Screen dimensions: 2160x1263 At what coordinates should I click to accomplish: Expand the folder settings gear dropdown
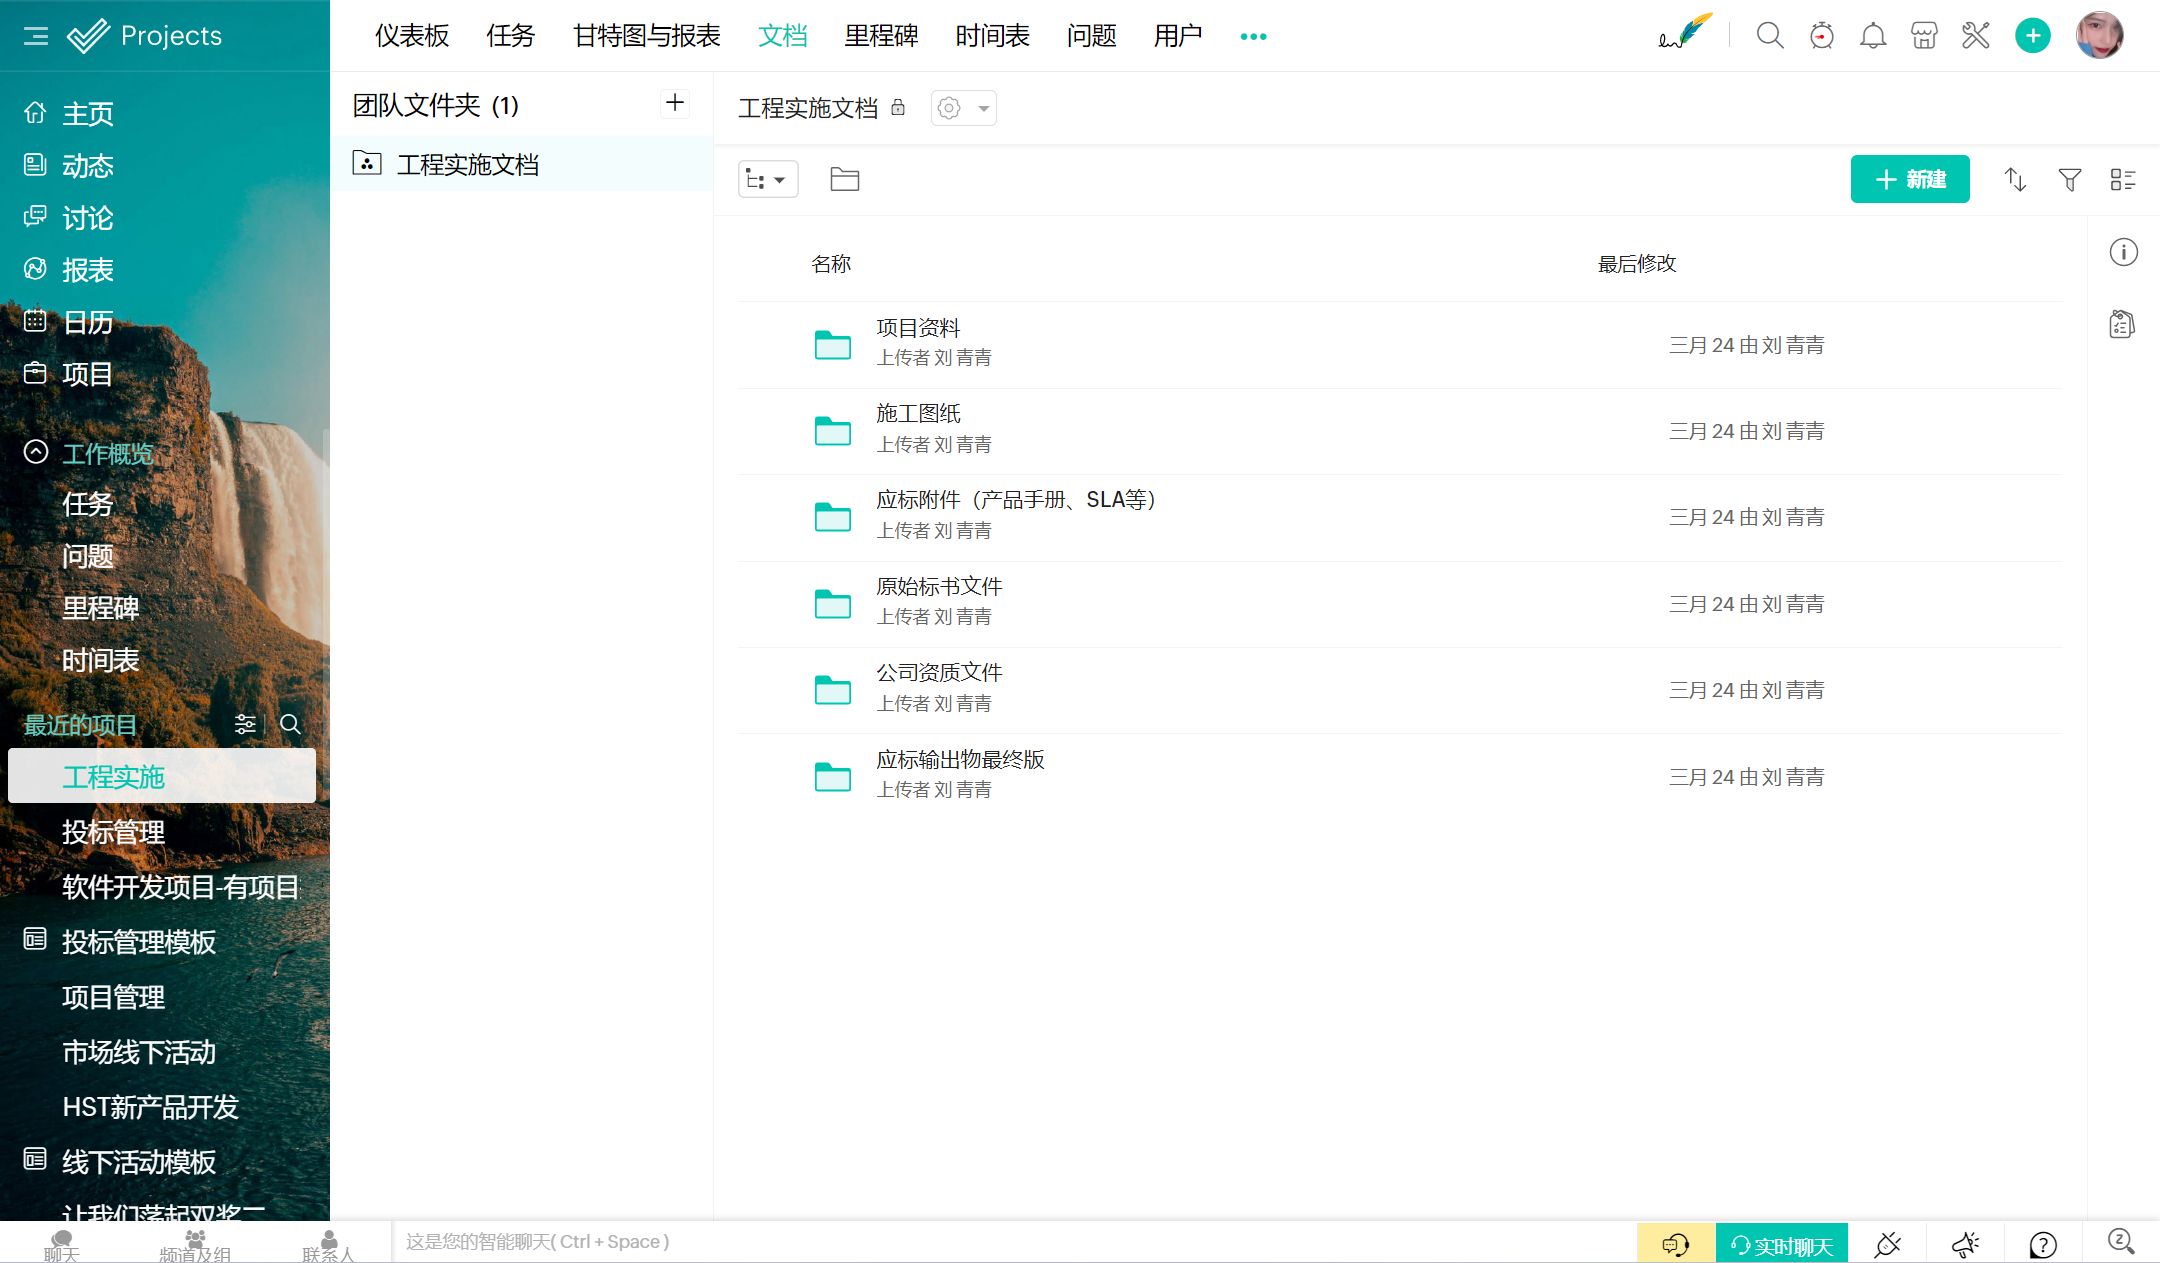pos(963,108)
